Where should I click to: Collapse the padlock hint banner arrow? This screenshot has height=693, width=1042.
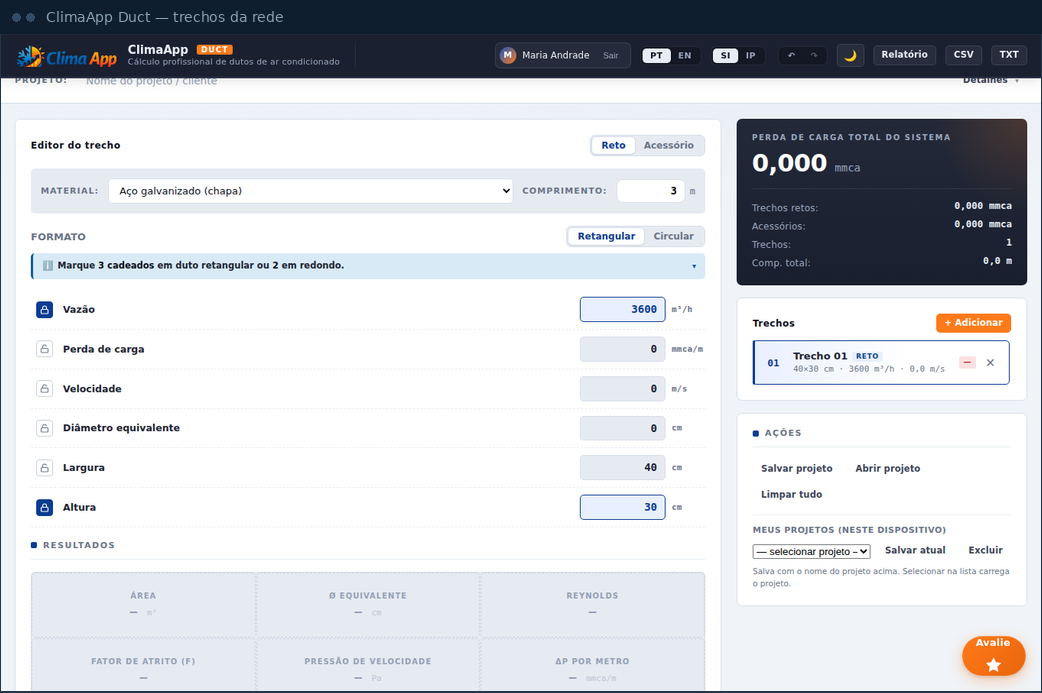694,266
